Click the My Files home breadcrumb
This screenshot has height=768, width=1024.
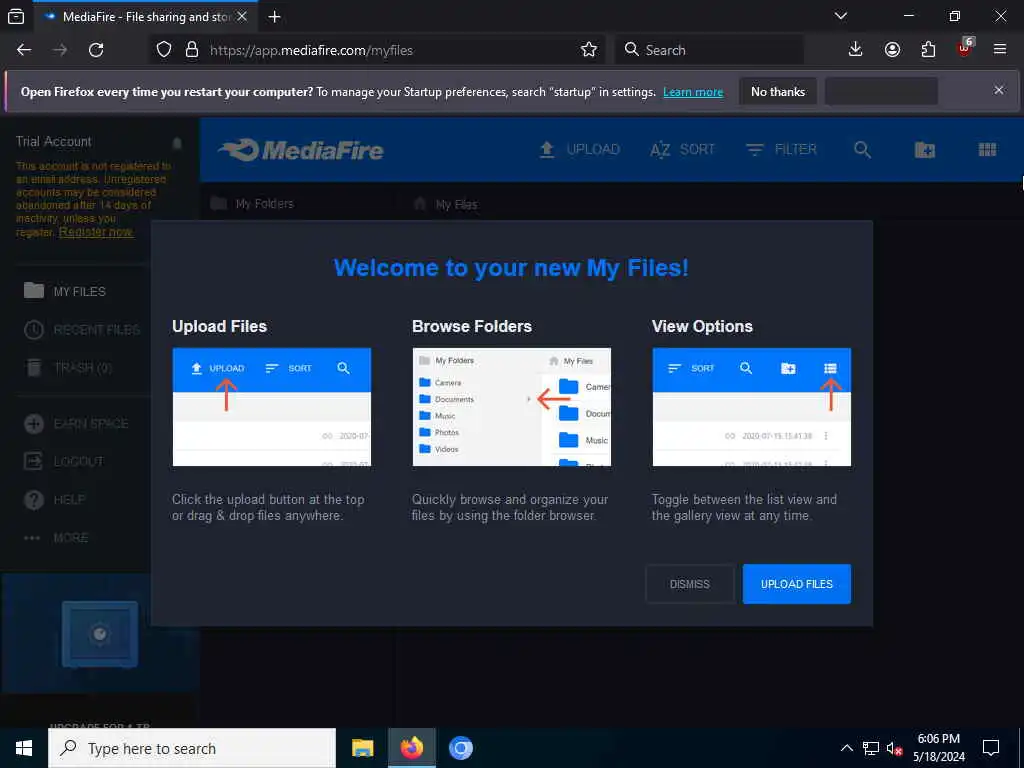click(446, 204)
